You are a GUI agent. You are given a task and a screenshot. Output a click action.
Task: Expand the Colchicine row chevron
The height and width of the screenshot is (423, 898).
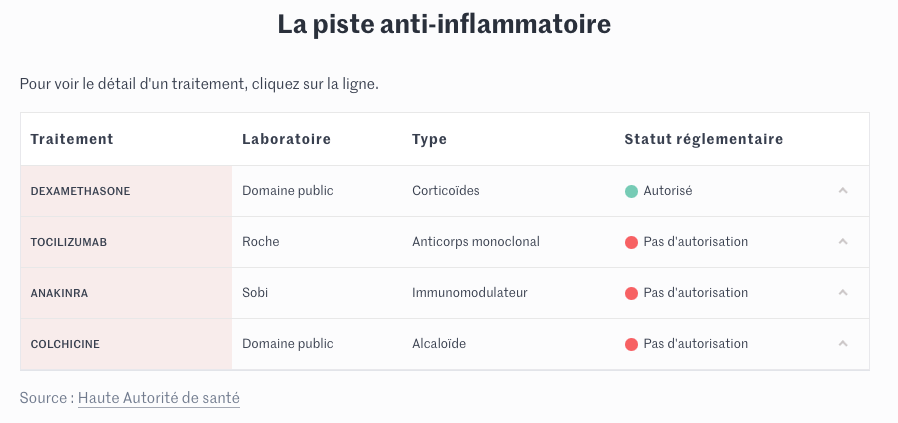coord(843,344)
